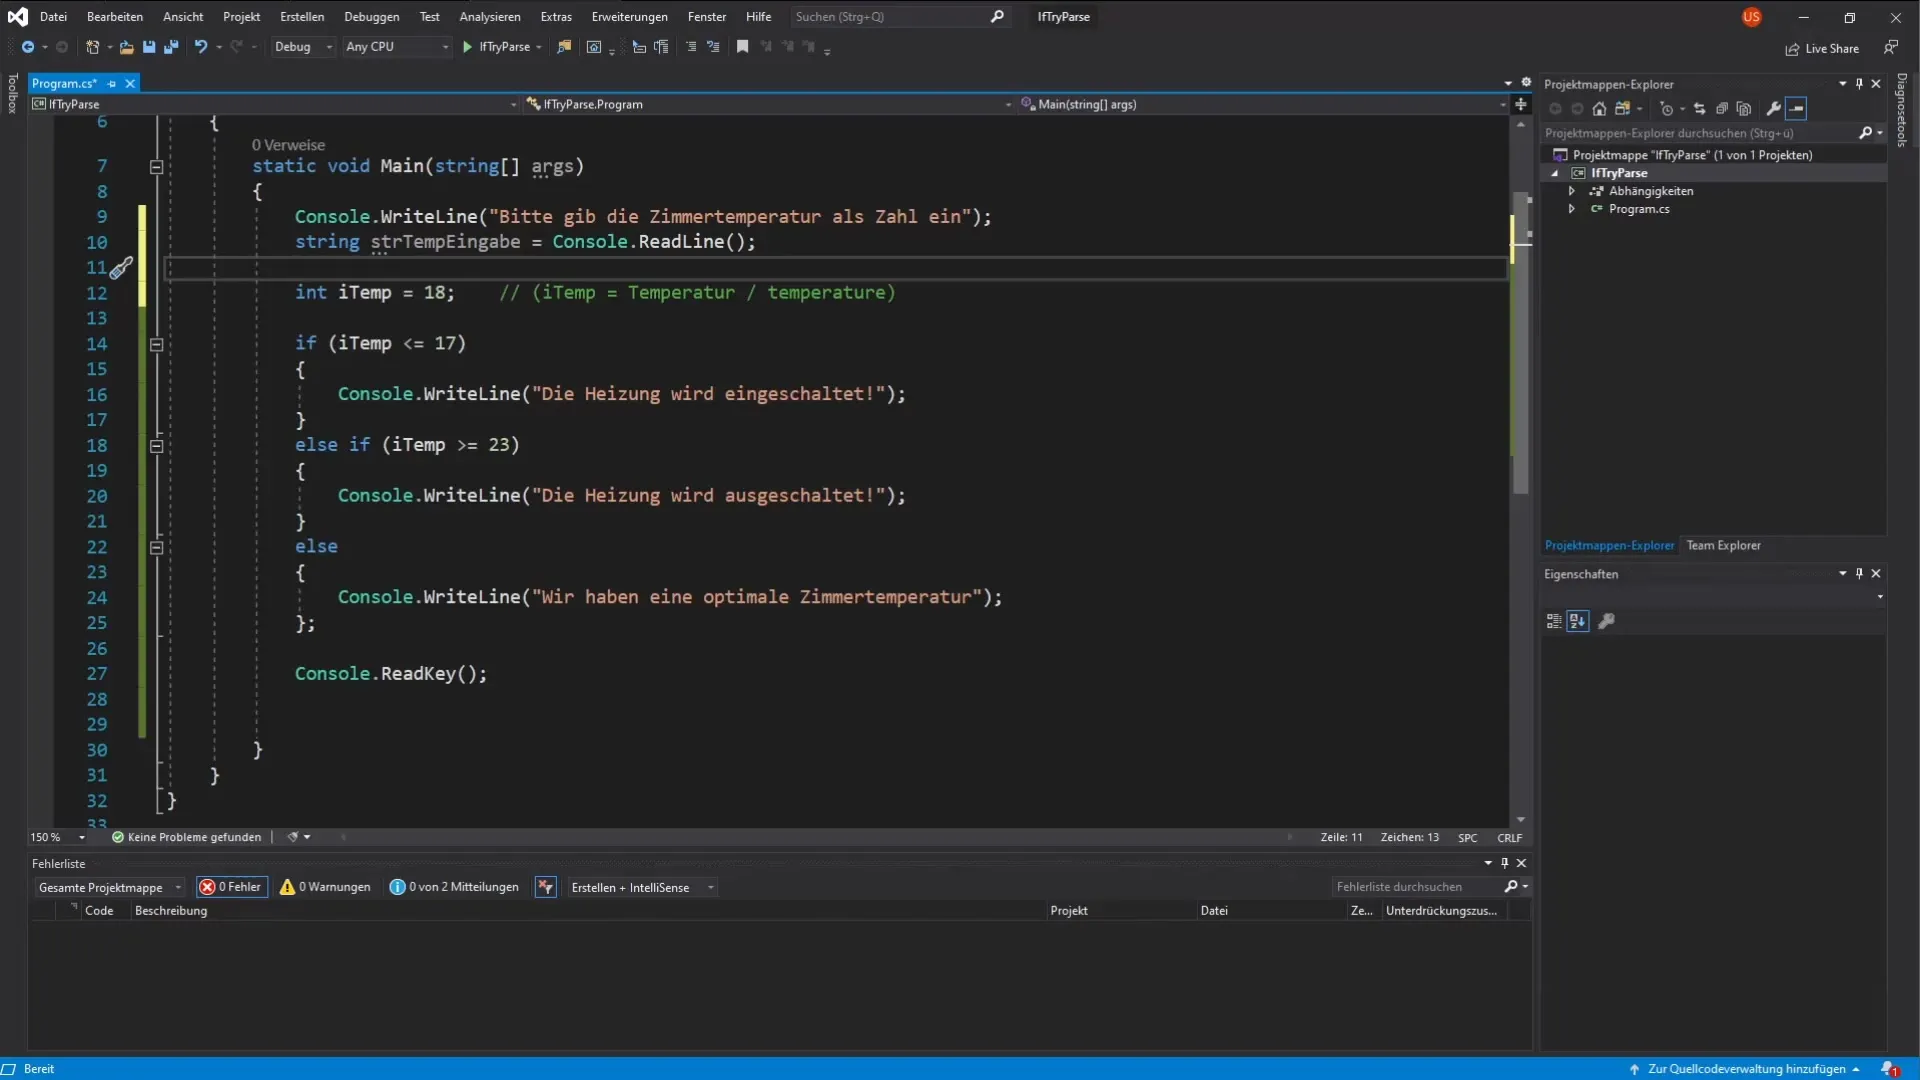Toggle Categorized view in Eigenschaften panel
Image resolution: width=1920 pixels, height=1080 pixels.
click(x=1554, y=621)
